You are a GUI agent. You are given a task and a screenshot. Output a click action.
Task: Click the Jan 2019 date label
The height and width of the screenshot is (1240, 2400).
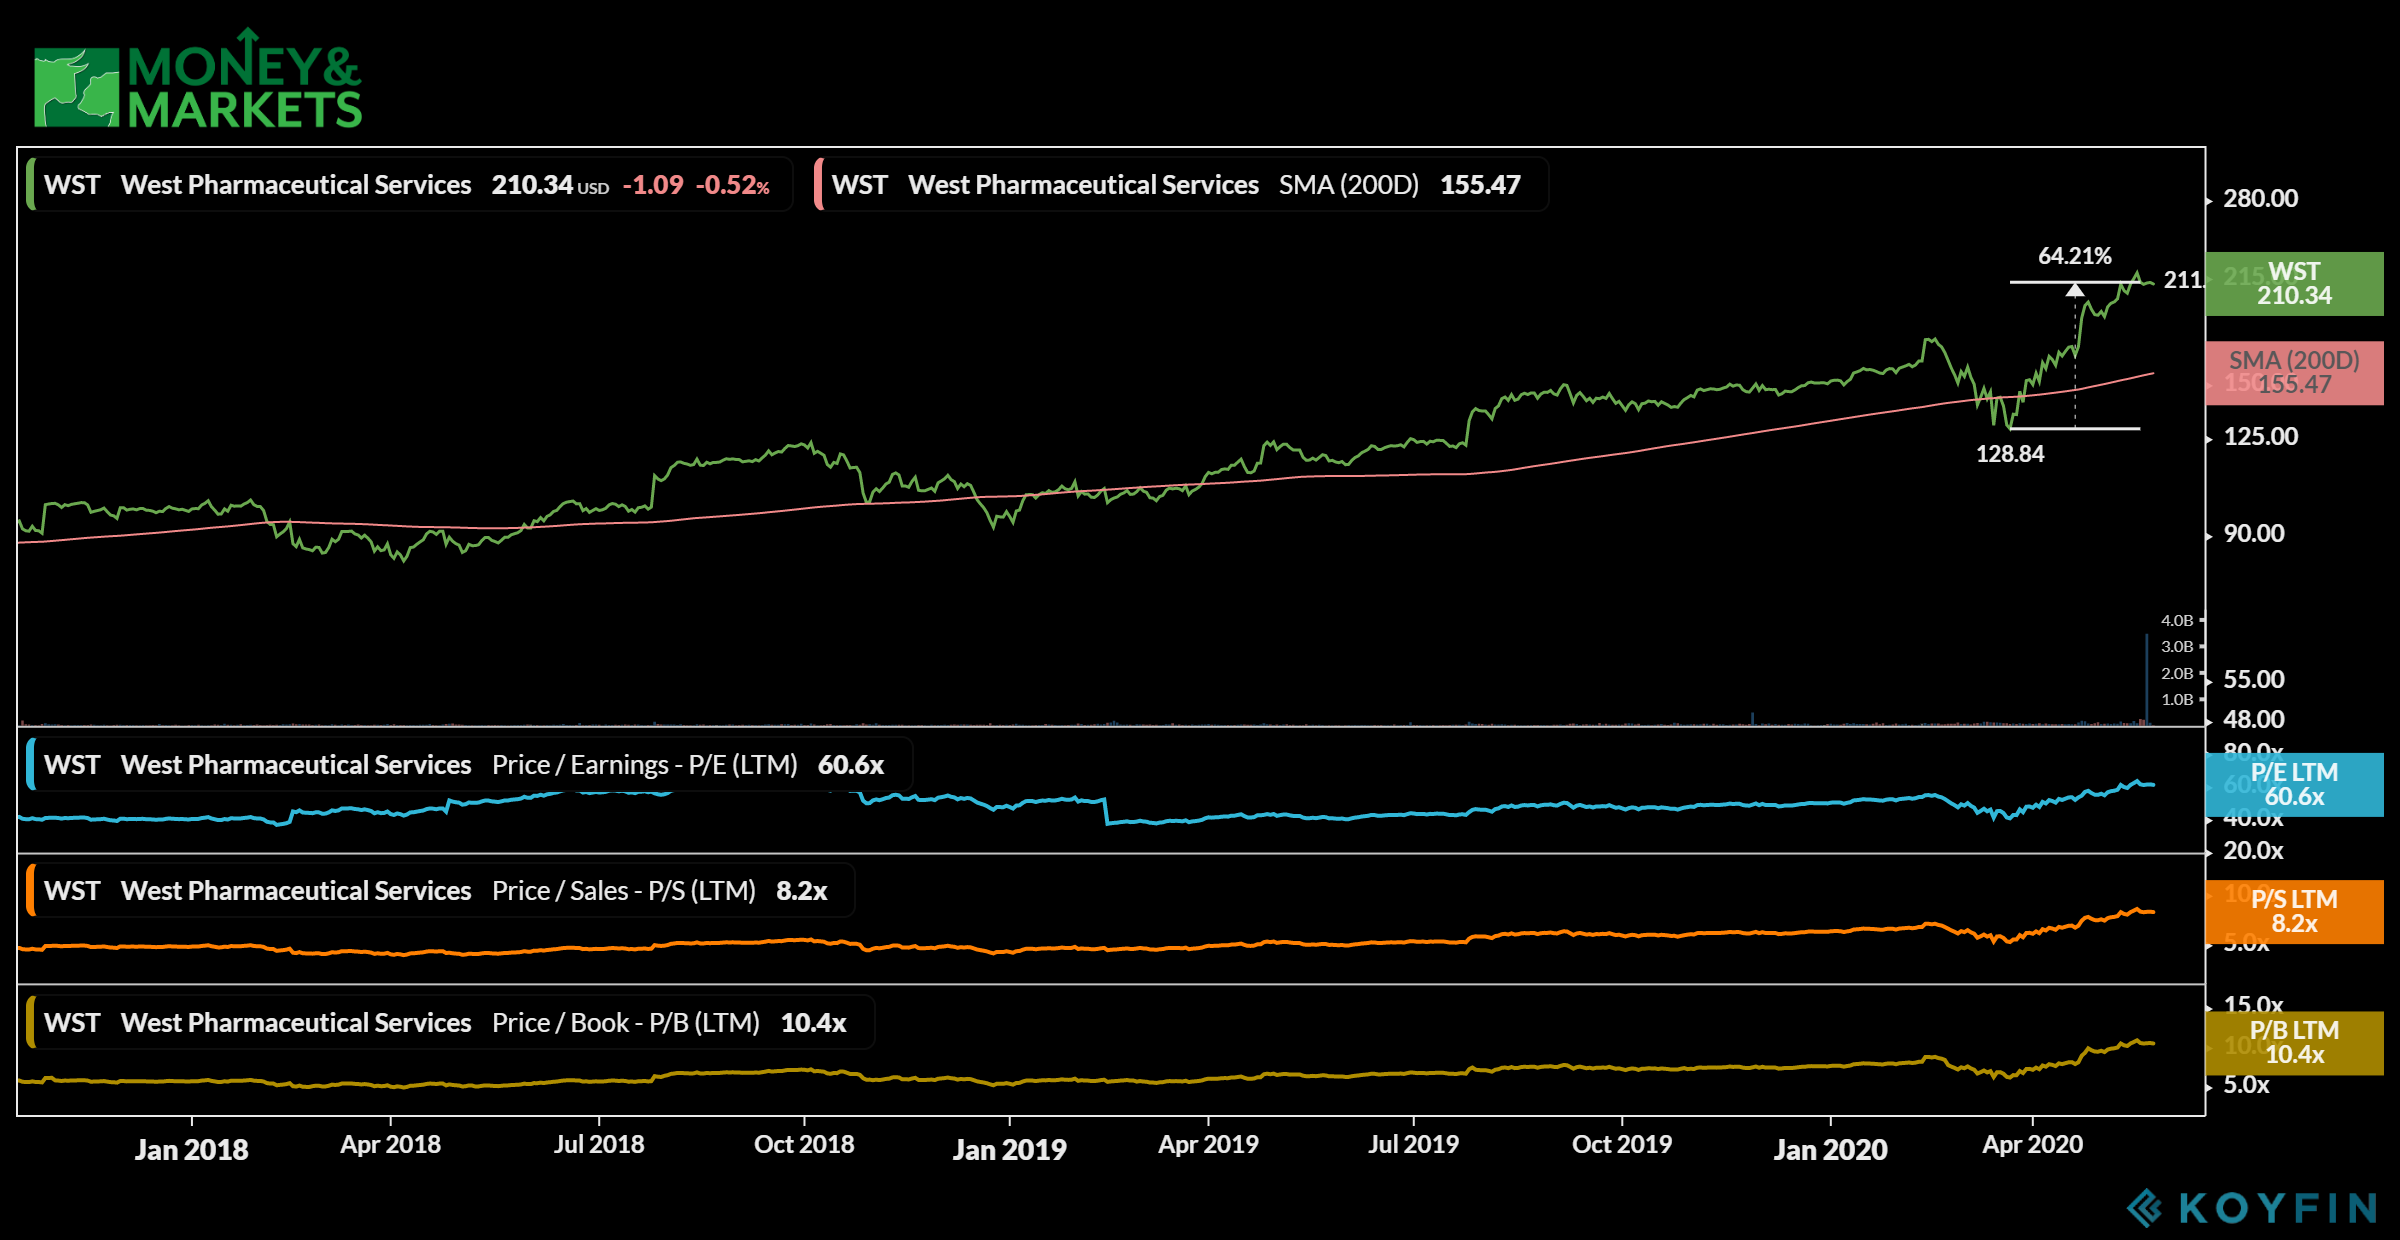coord(1009,1150)
